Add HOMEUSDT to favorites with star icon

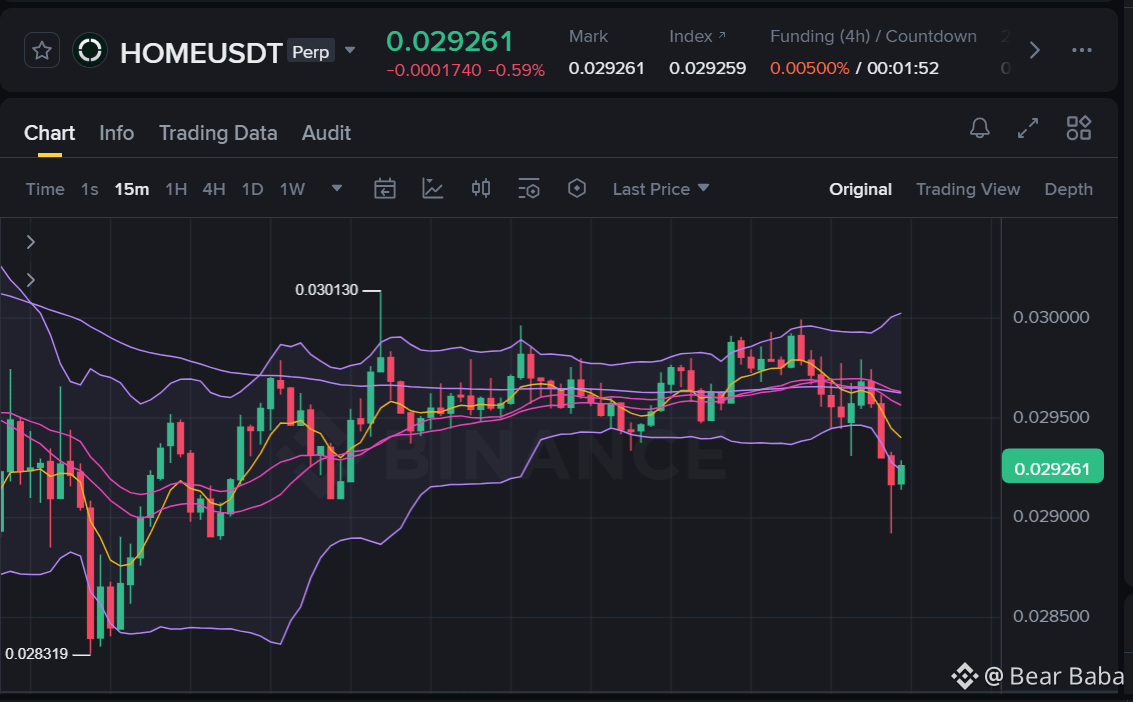point(42,51)
